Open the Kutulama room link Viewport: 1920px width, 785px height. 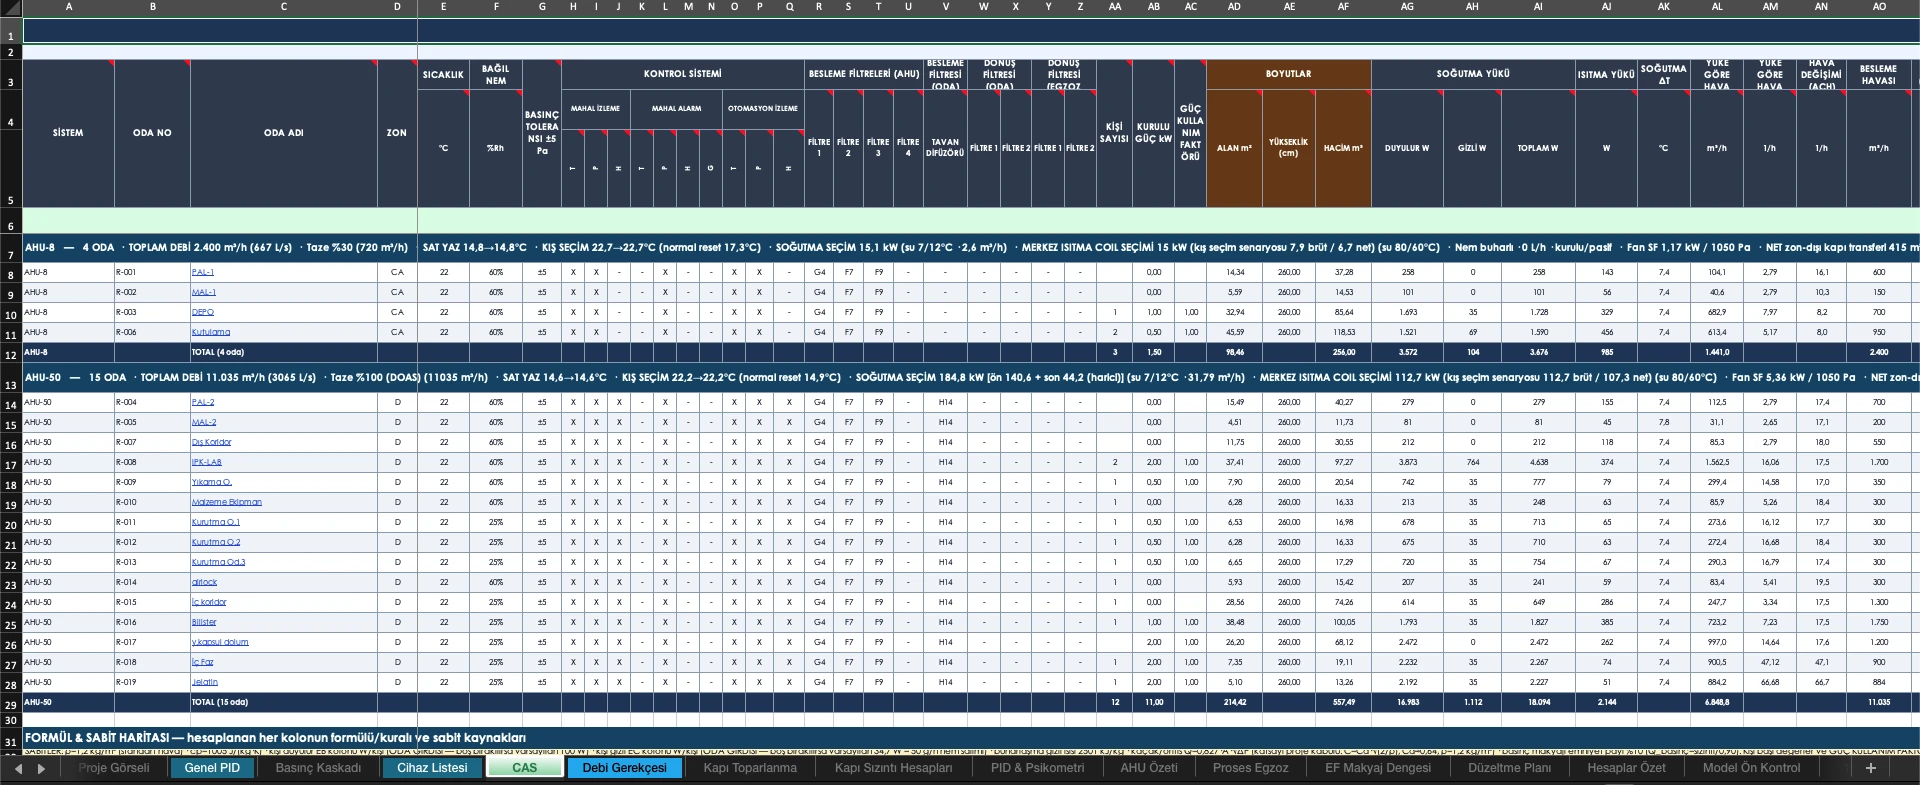211,332
